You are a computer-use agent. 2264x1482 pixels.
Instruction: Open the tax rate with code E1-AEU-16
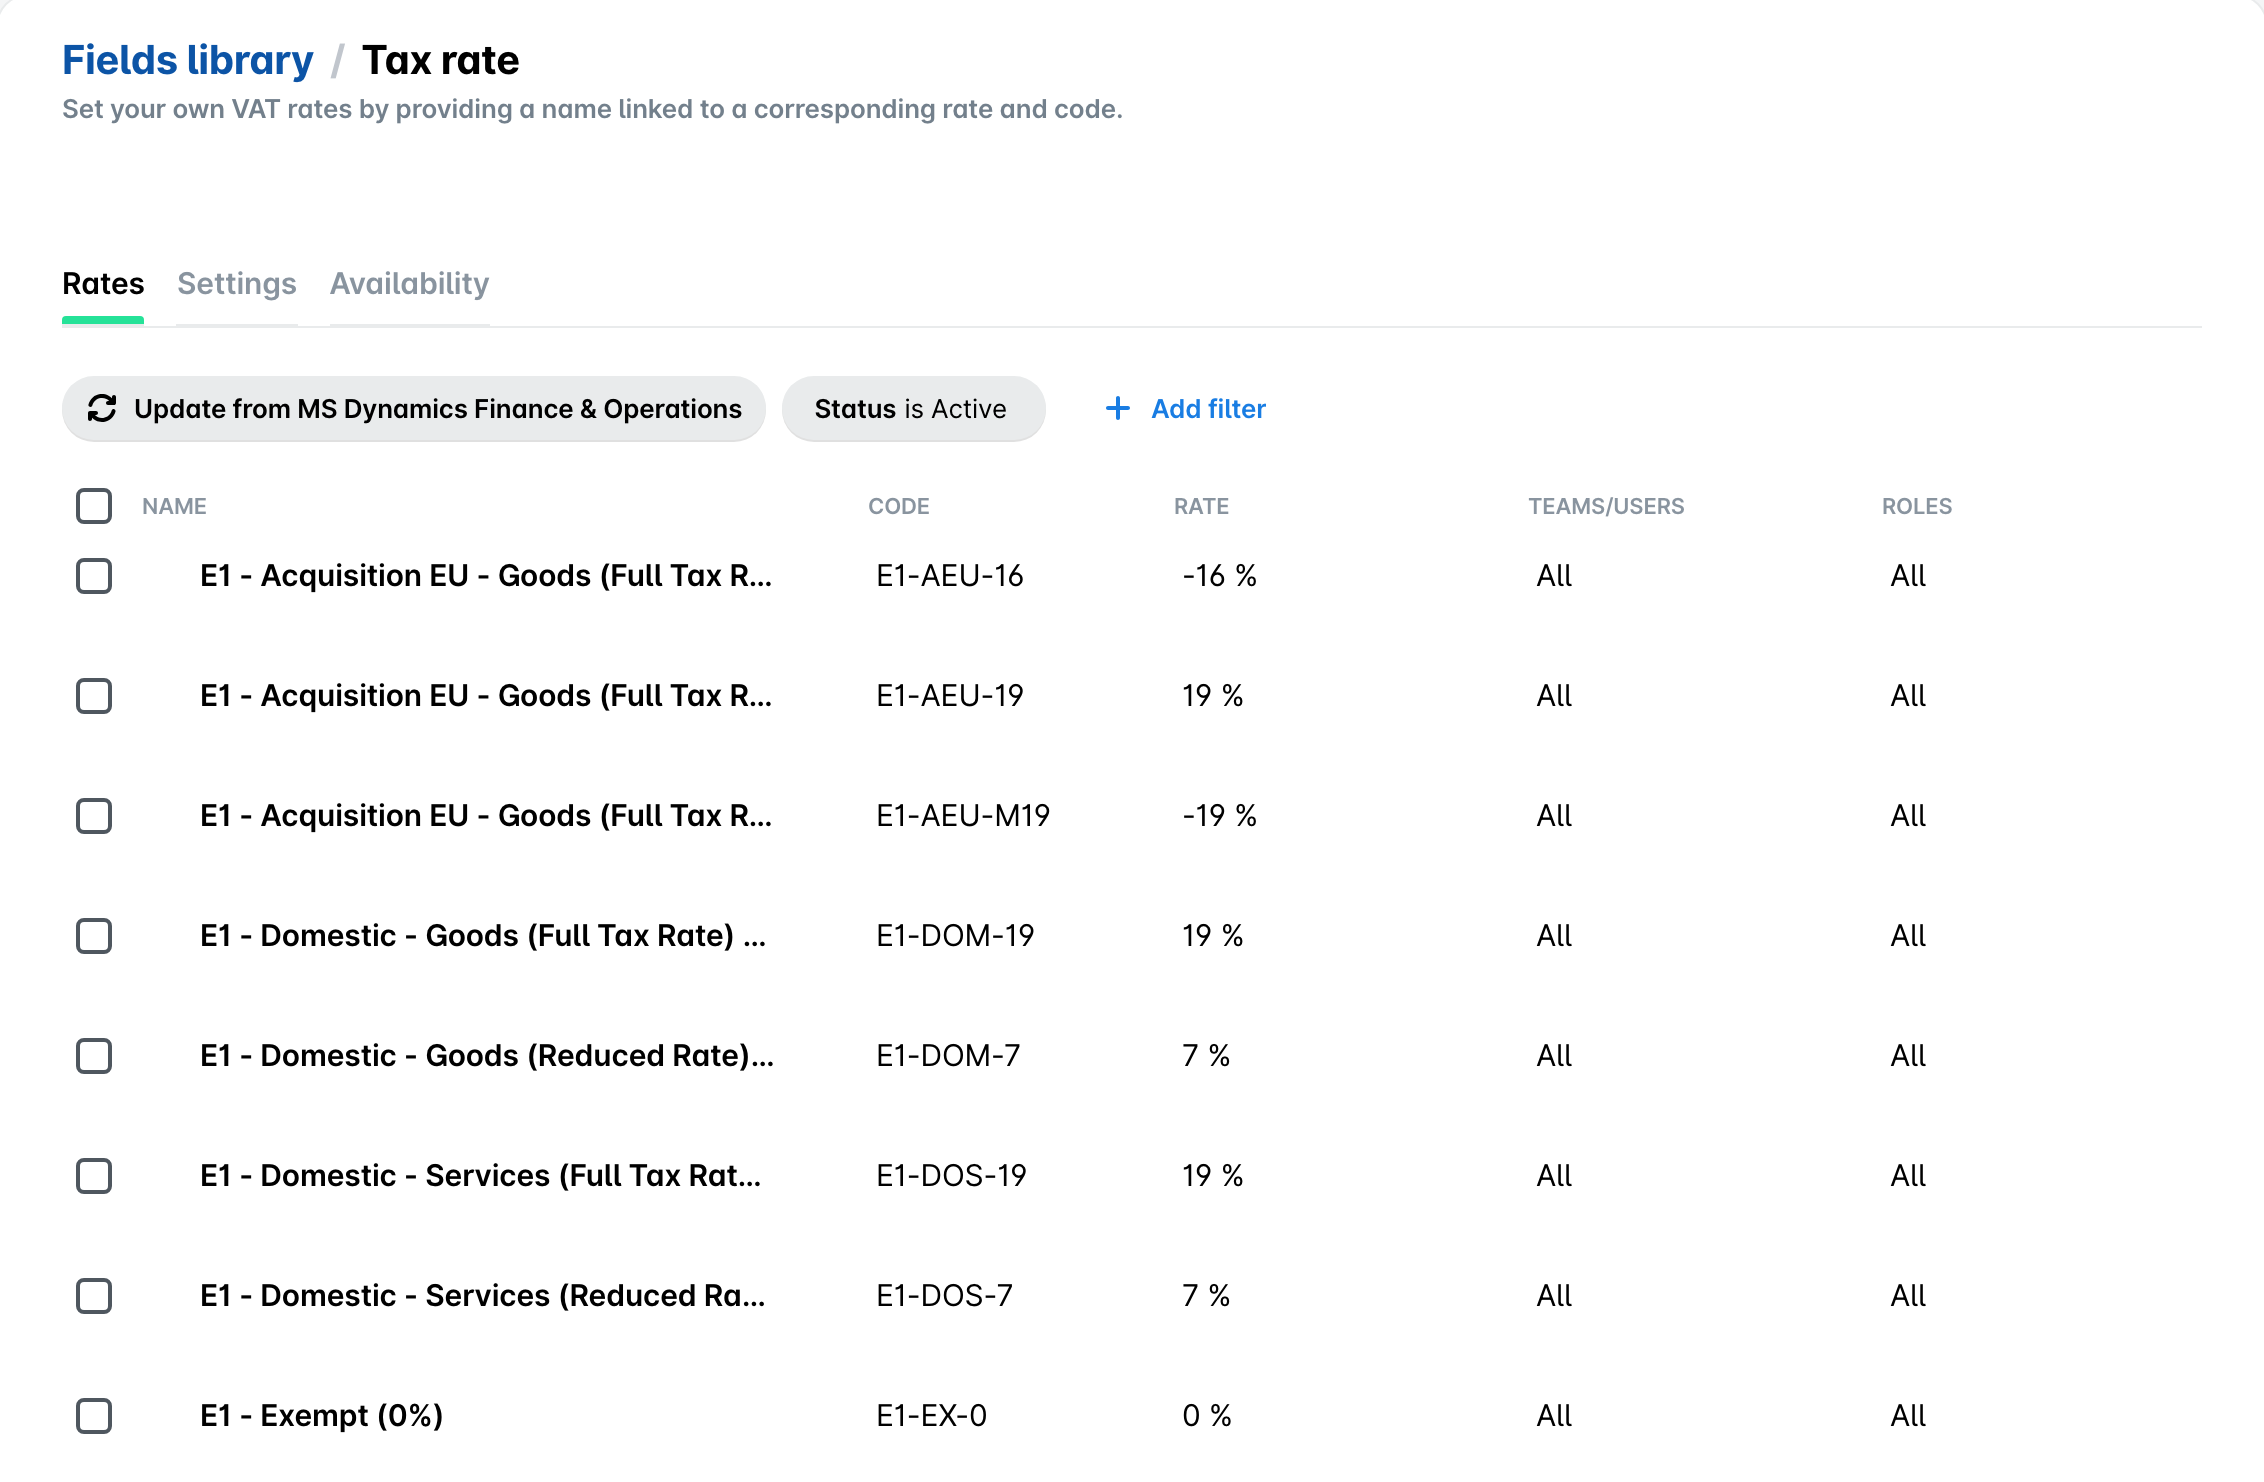[486, 576]
